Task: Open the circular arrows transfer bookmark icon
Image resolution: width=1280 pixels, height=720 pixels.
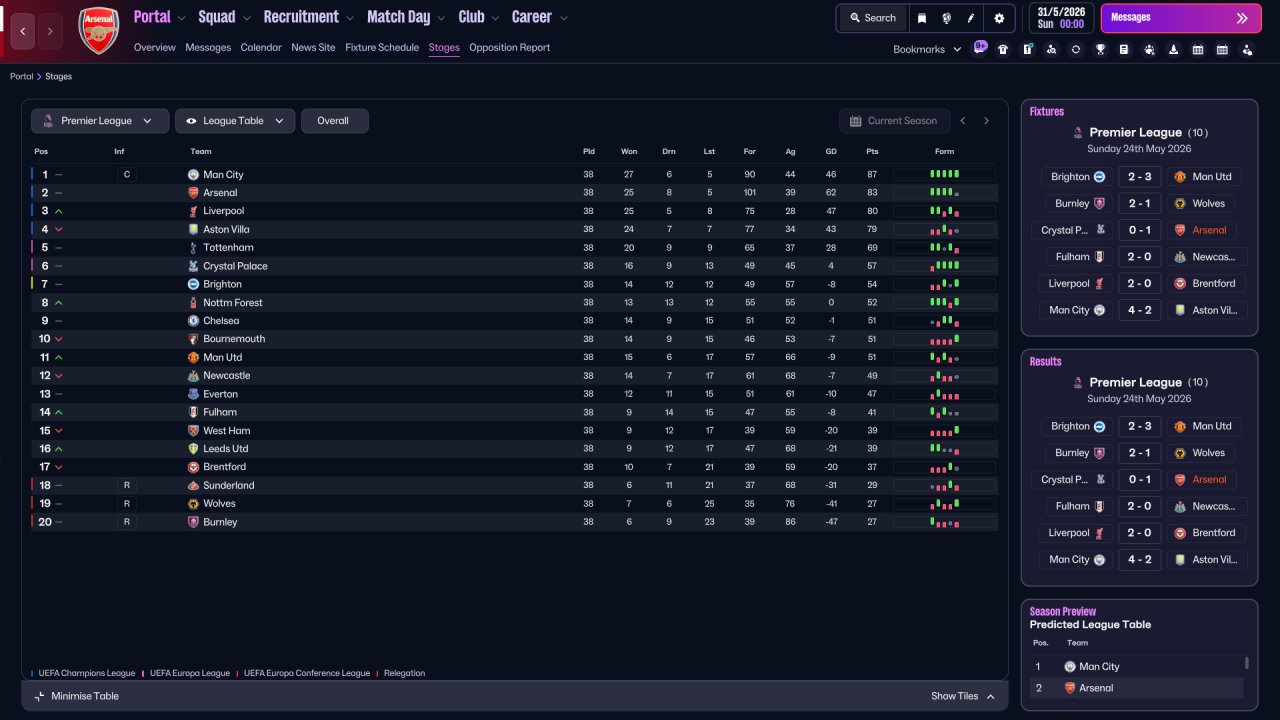Action: [1075, 49]
